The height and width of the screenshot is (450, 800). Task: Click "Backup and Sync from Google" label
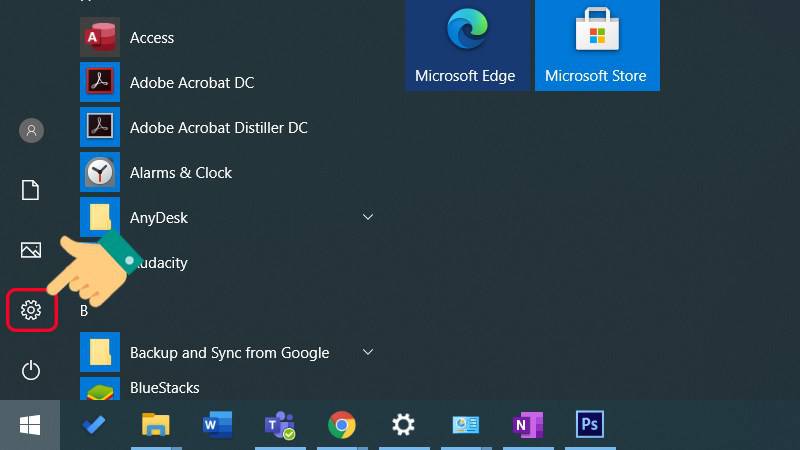point(230,353)
